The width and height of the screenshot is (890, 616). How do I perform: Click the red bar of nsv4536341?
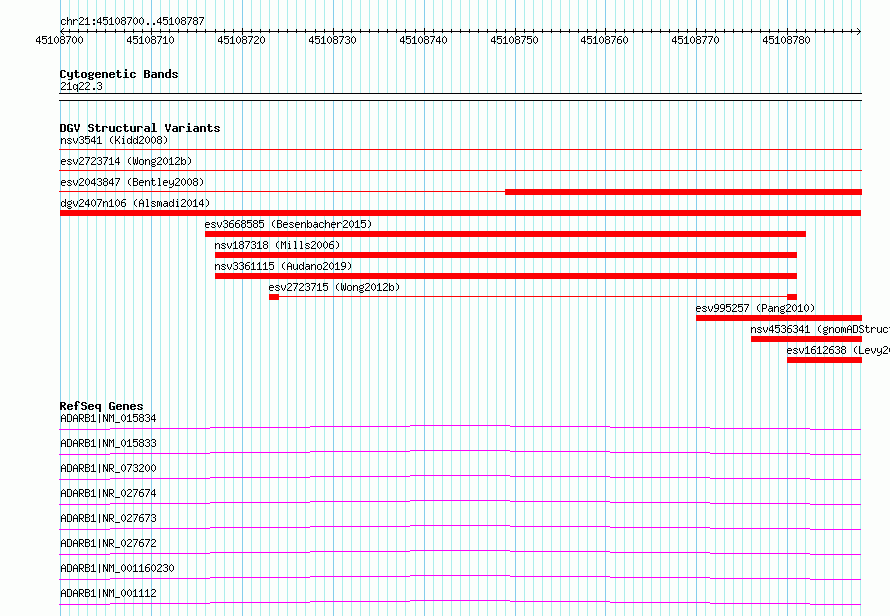coord(806,339)
